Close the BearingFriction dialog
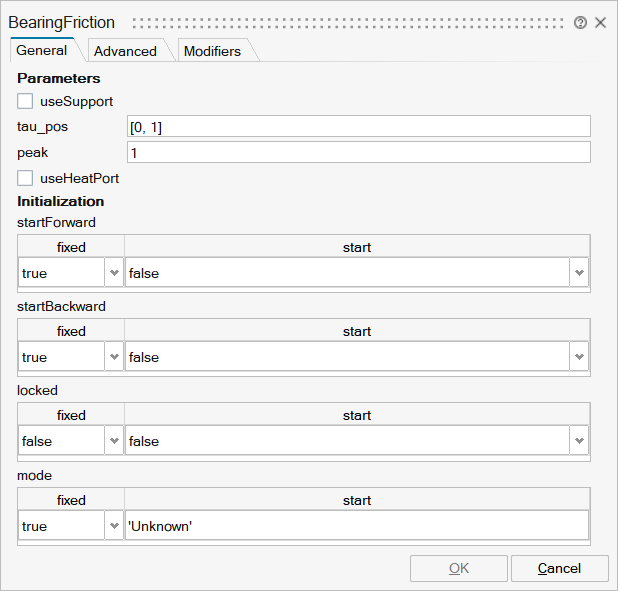618x591 pixels. coord(601,22)
